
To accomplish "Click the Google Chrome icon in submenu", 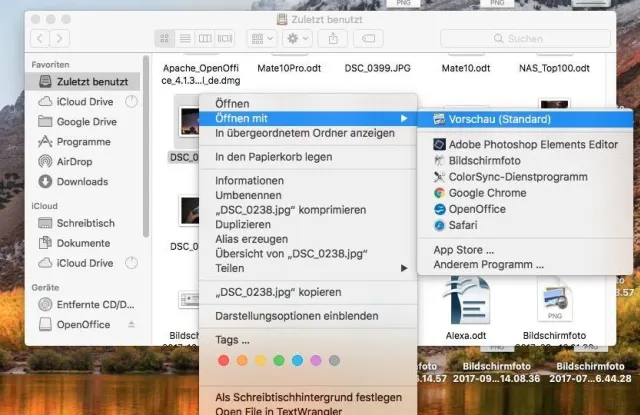I will (x=439, y=193).
